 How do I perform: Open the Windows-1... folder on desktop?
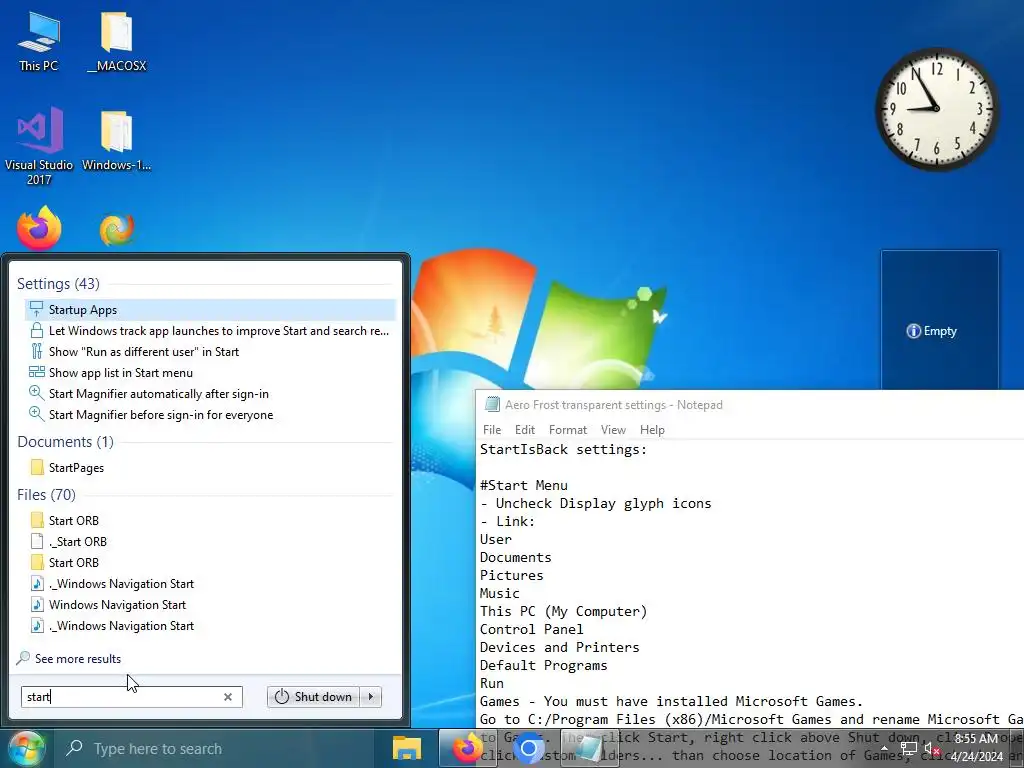[116, 140]
